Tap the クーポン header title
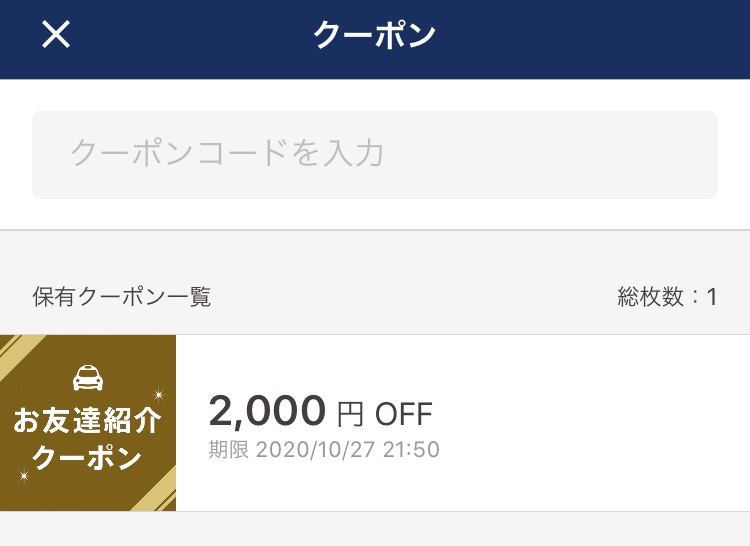The width and height of the screenshot is (750, 546). [x=375, y=35]
